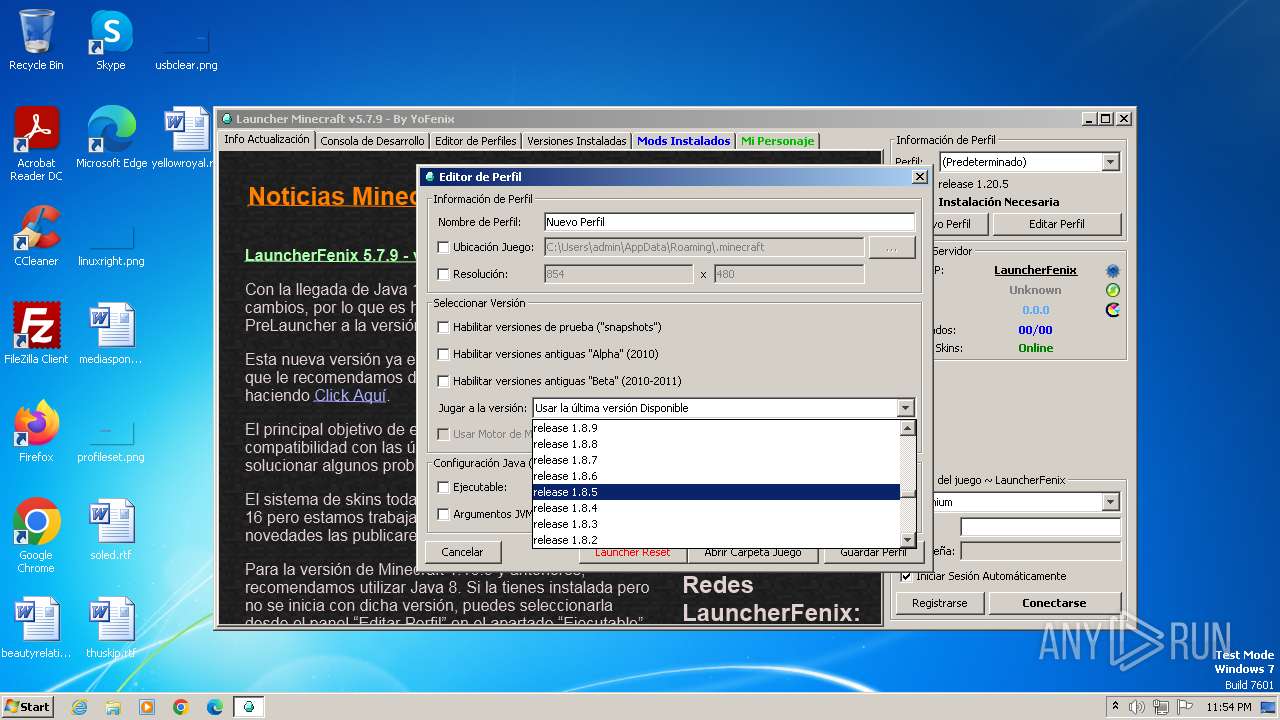1280x720 pixels.
Task: Open account type dropdown in login panel
Action: (1110, 502)
